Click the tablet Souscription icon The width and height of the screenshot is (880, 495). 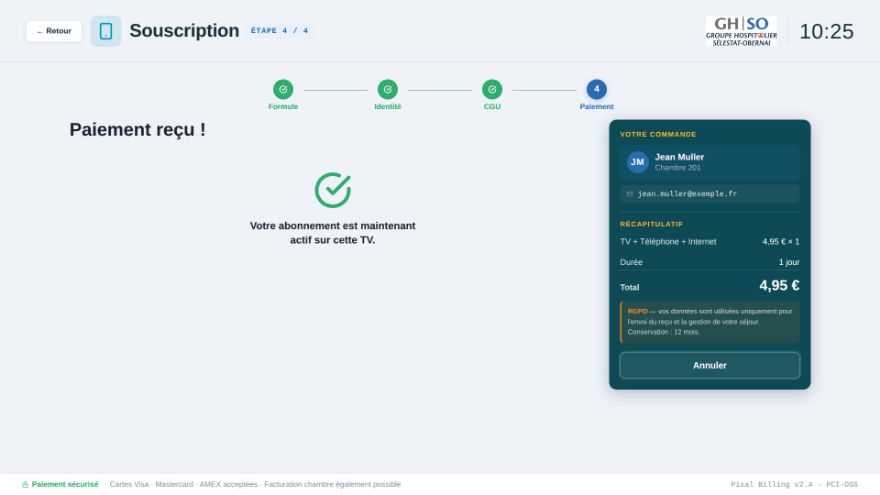[x=106, y=31]
